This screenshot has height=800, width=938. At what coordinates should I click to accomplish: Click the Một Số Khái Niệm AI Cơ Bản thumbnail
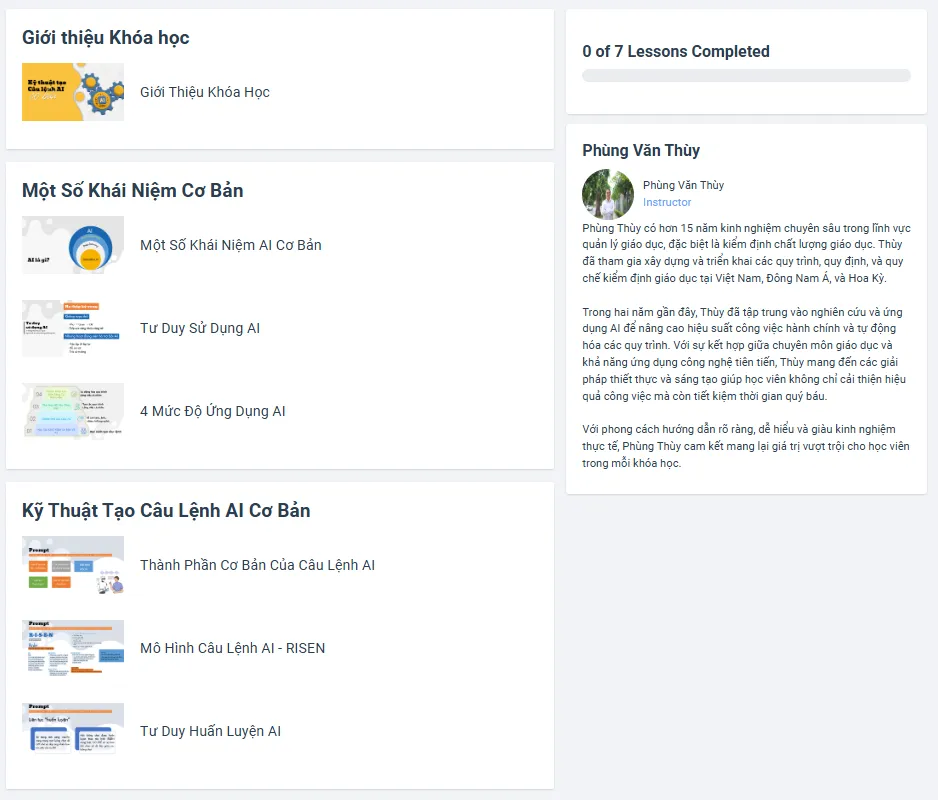coord(73,245)
